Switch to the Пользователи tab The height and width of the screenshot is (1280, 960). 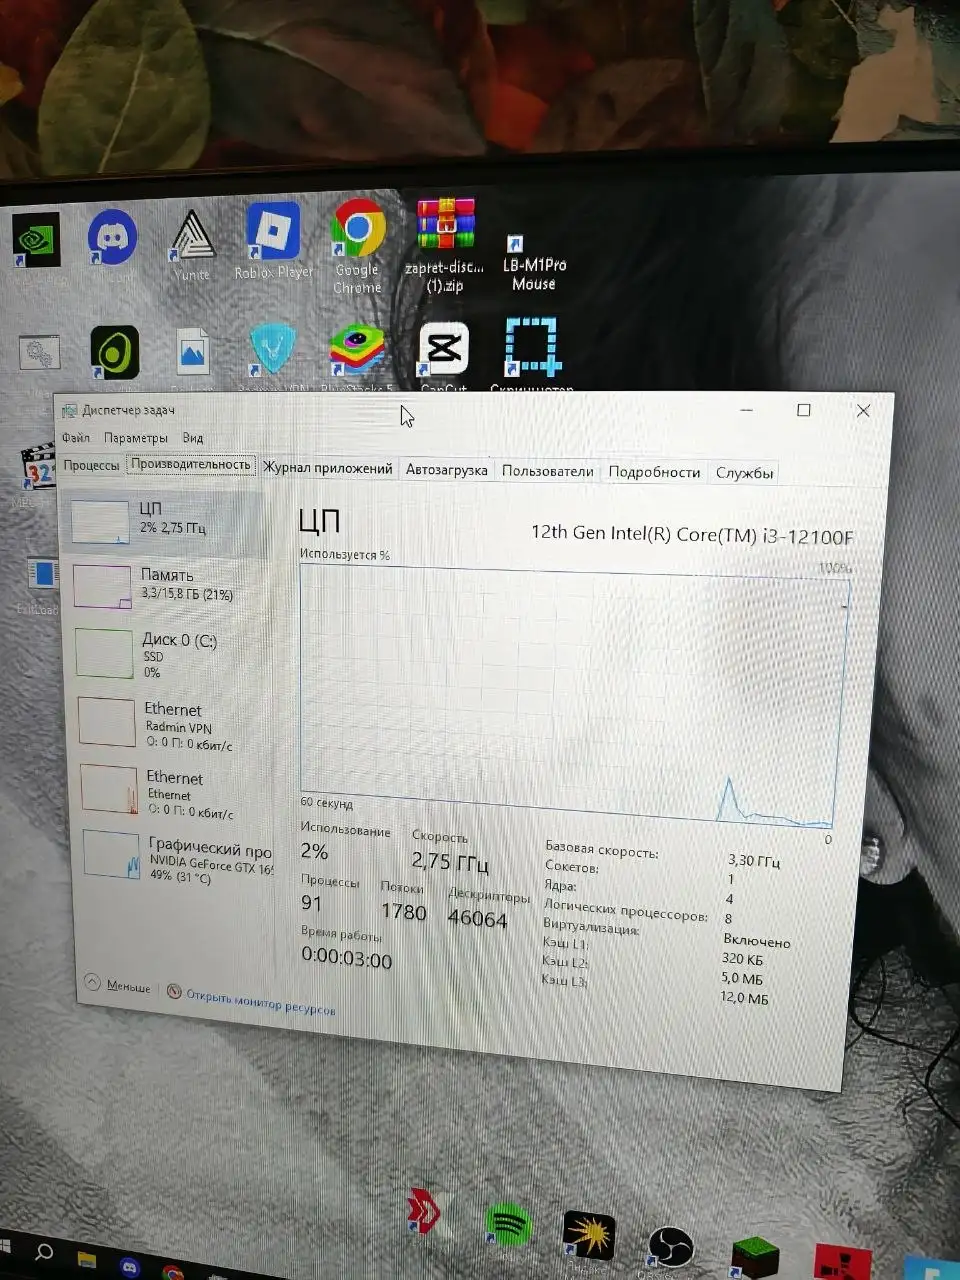point(547,471)
